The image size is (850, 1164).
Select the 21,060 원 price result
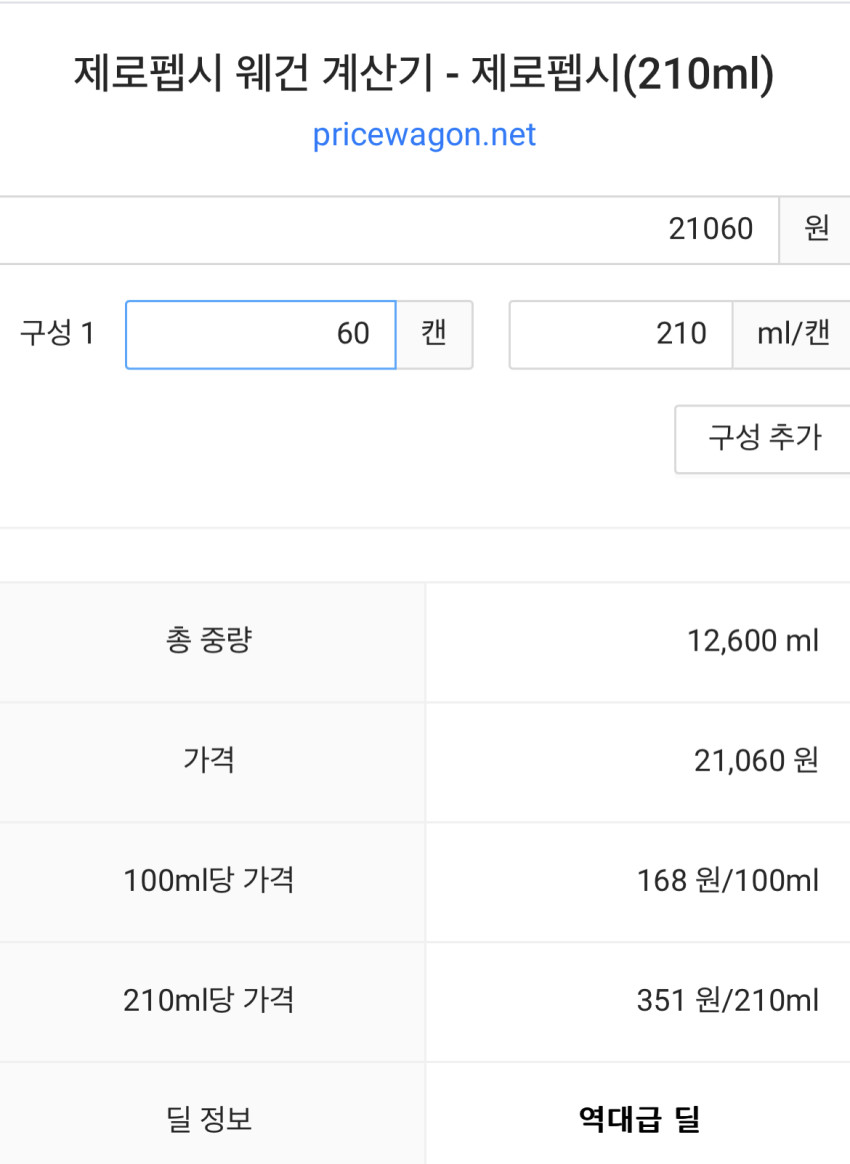(756, 761)
